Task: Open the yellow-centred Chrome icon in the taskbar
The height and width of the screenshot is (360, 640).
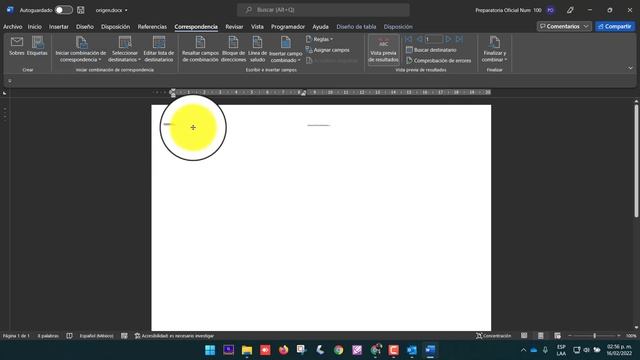Action: [338, 350]
